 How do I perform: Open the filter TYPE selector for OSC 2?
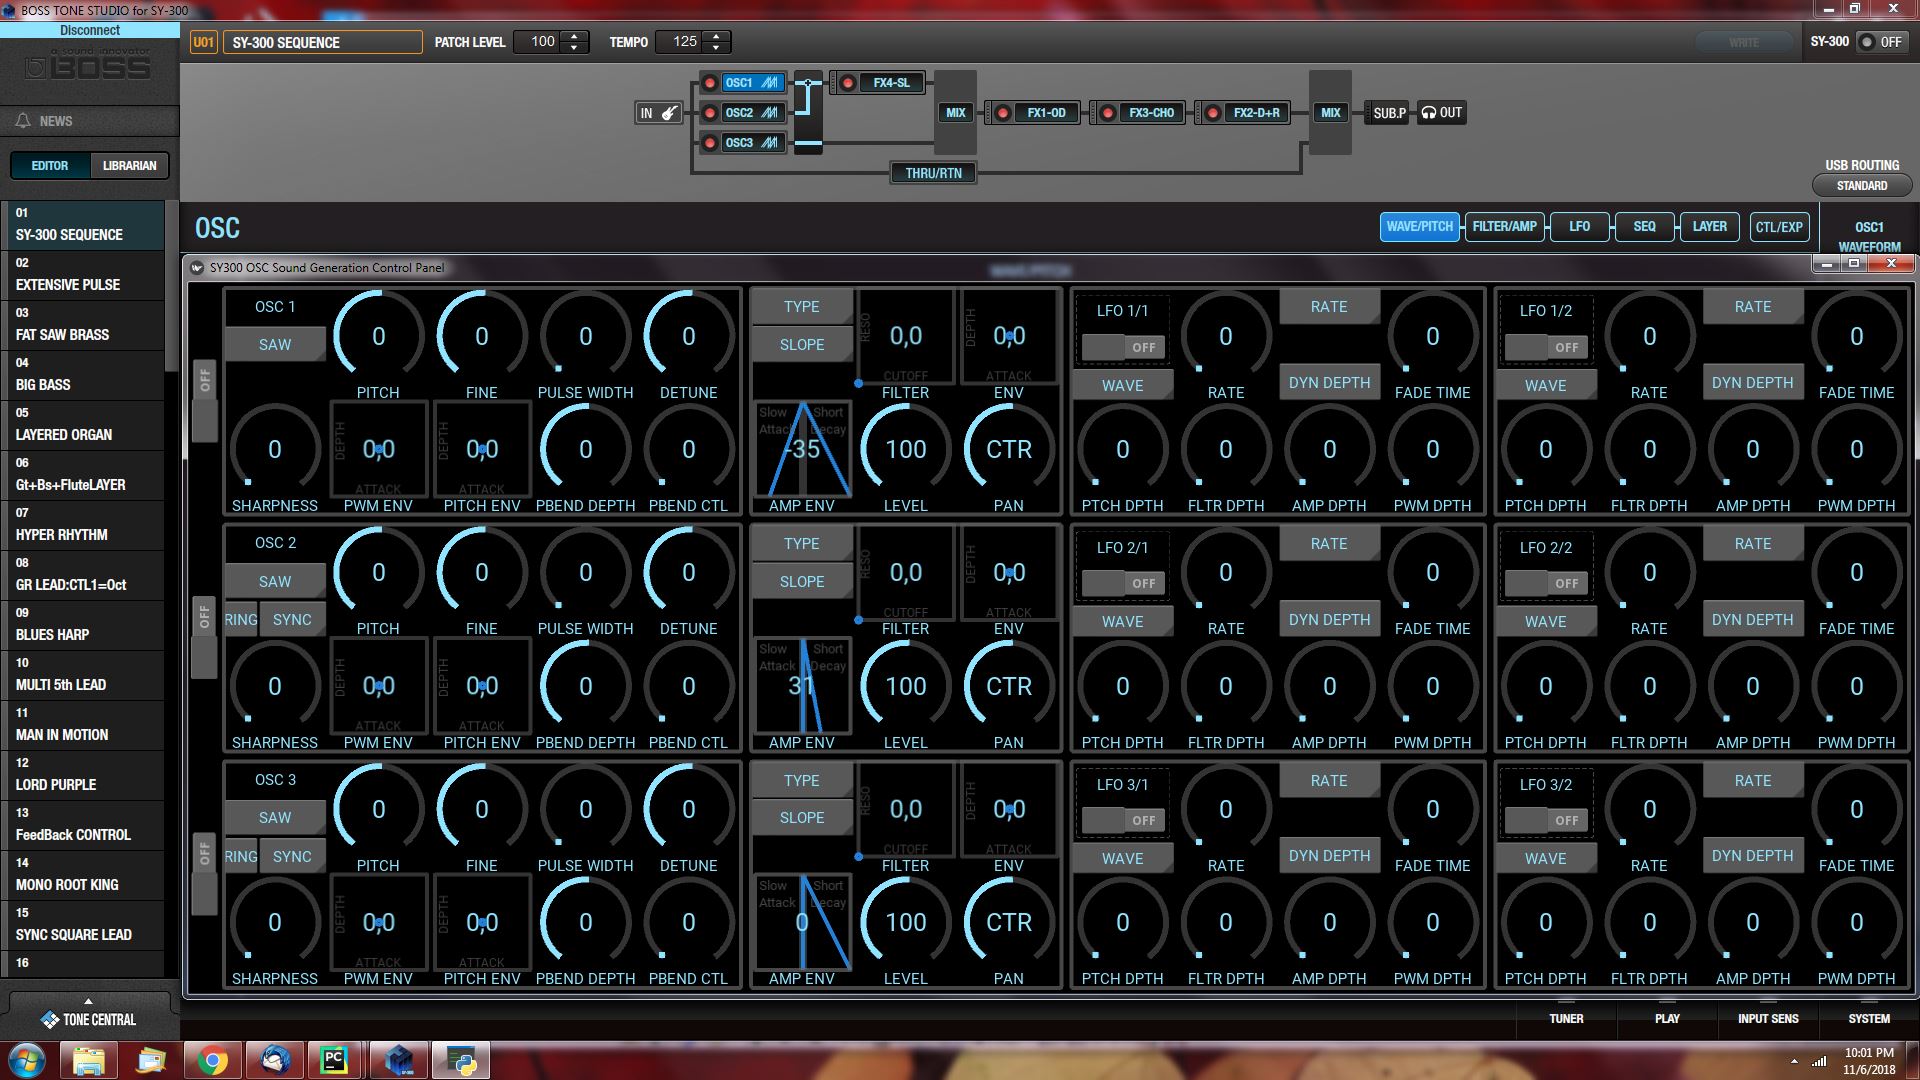pos(801,543)
